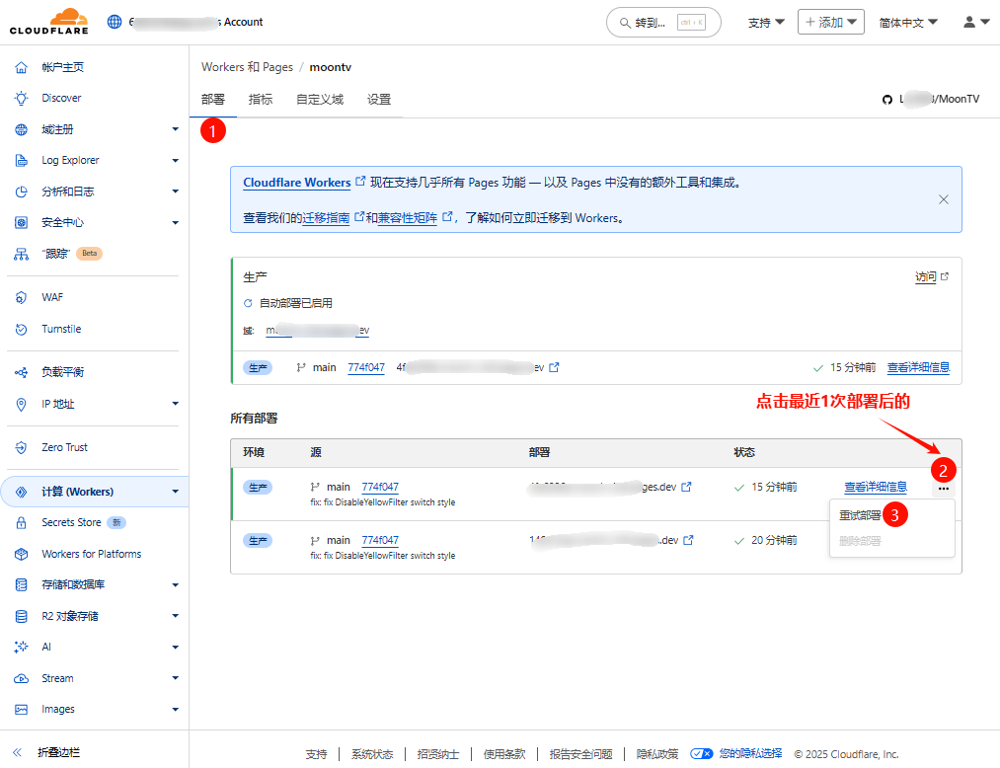Click the Secrets Store lock icon
Image resolution: width=1000 pixels, height=768 pixels.
(x=21, y=522)
